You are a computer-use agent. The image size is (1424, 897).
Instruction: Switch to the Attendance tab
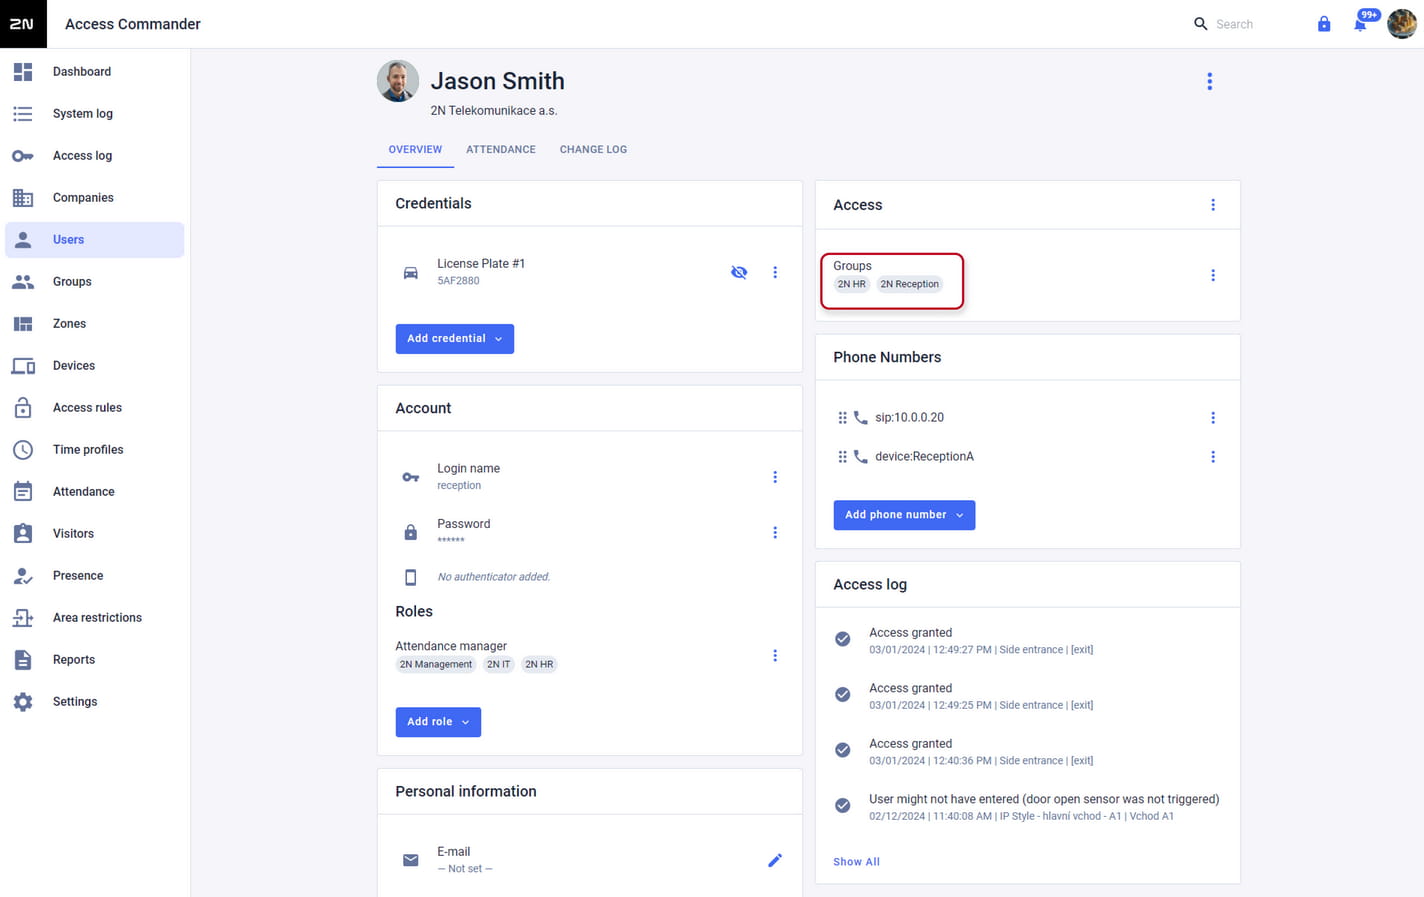501,150
